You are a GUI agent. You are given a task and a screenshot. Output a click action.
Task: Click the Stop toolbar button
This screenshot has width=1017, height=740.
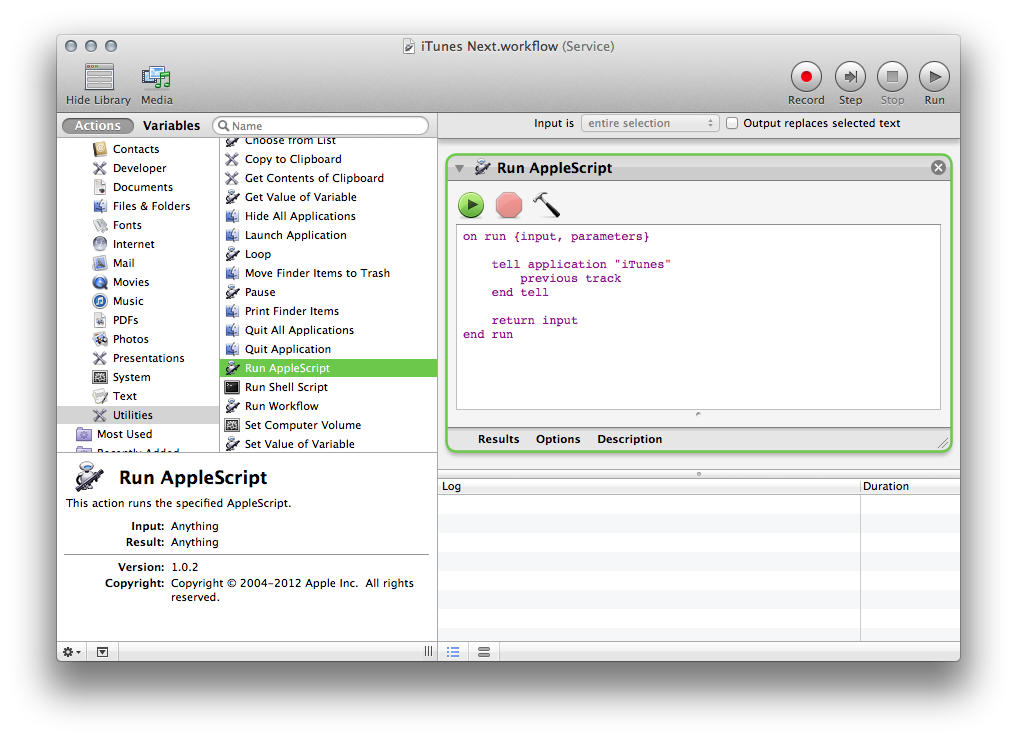[892, 77]
